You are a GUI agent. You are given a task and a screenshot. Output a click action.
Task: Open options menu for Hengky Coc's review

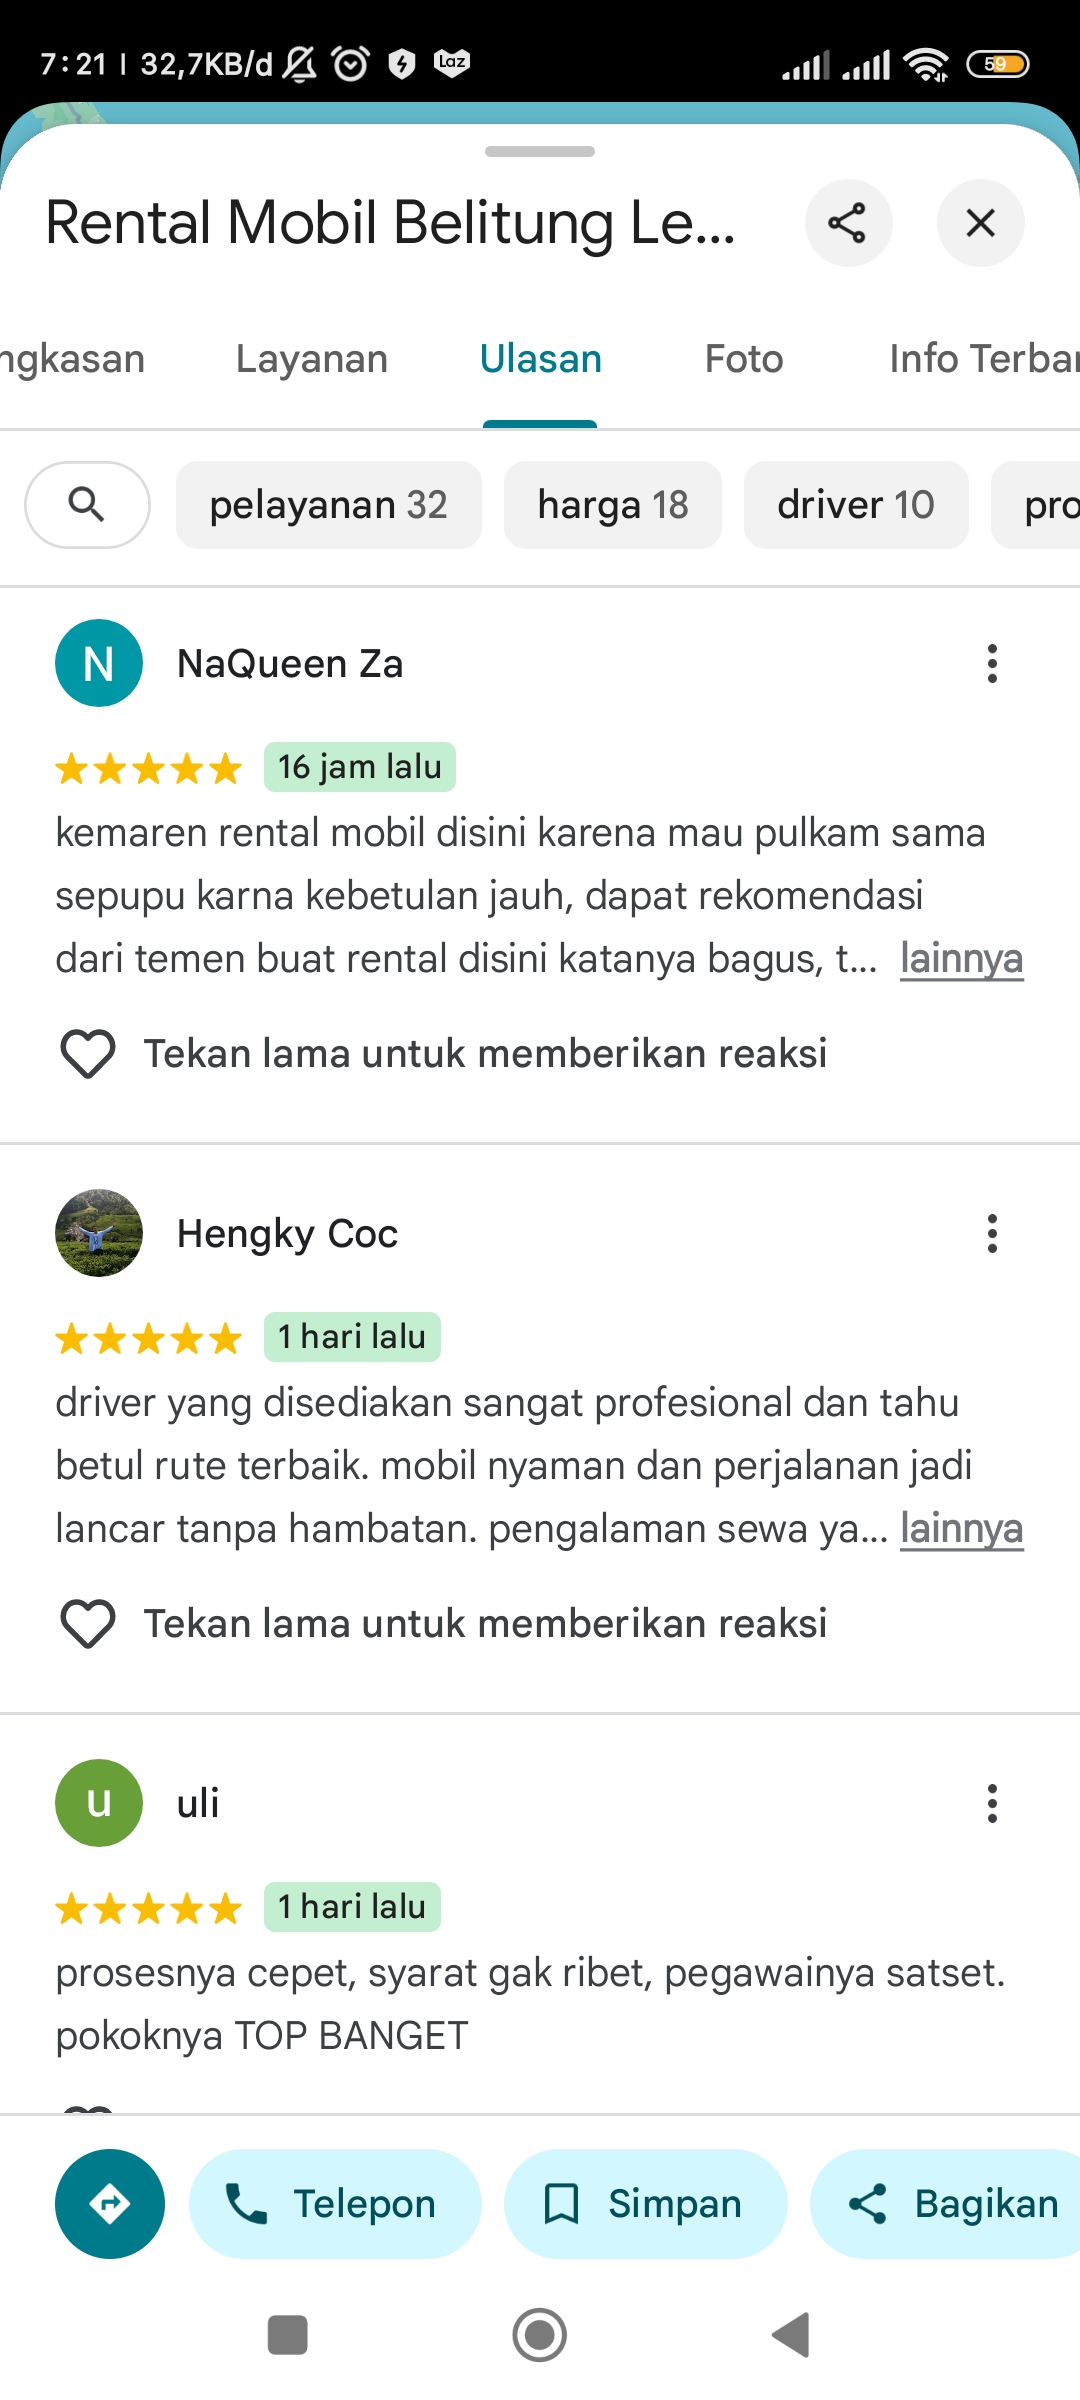click(992, 1233)
